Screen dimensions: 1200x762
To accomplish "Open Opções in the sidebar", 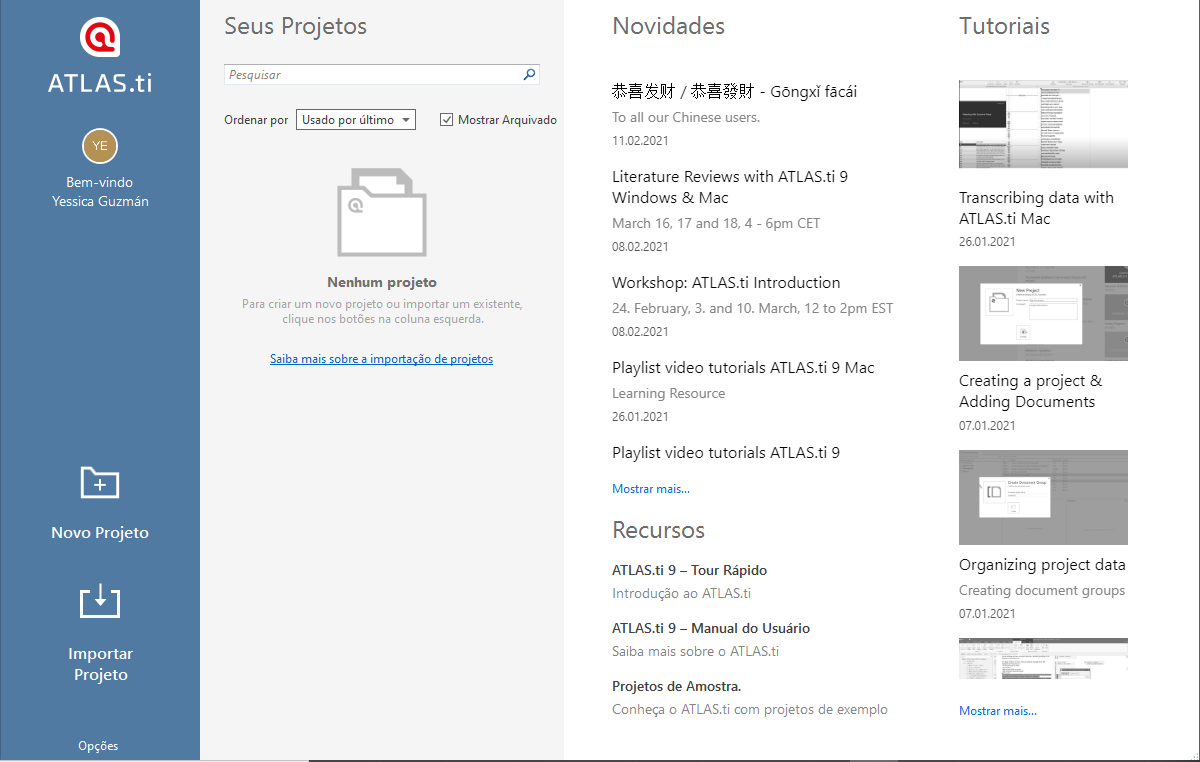I will point(98,745).
